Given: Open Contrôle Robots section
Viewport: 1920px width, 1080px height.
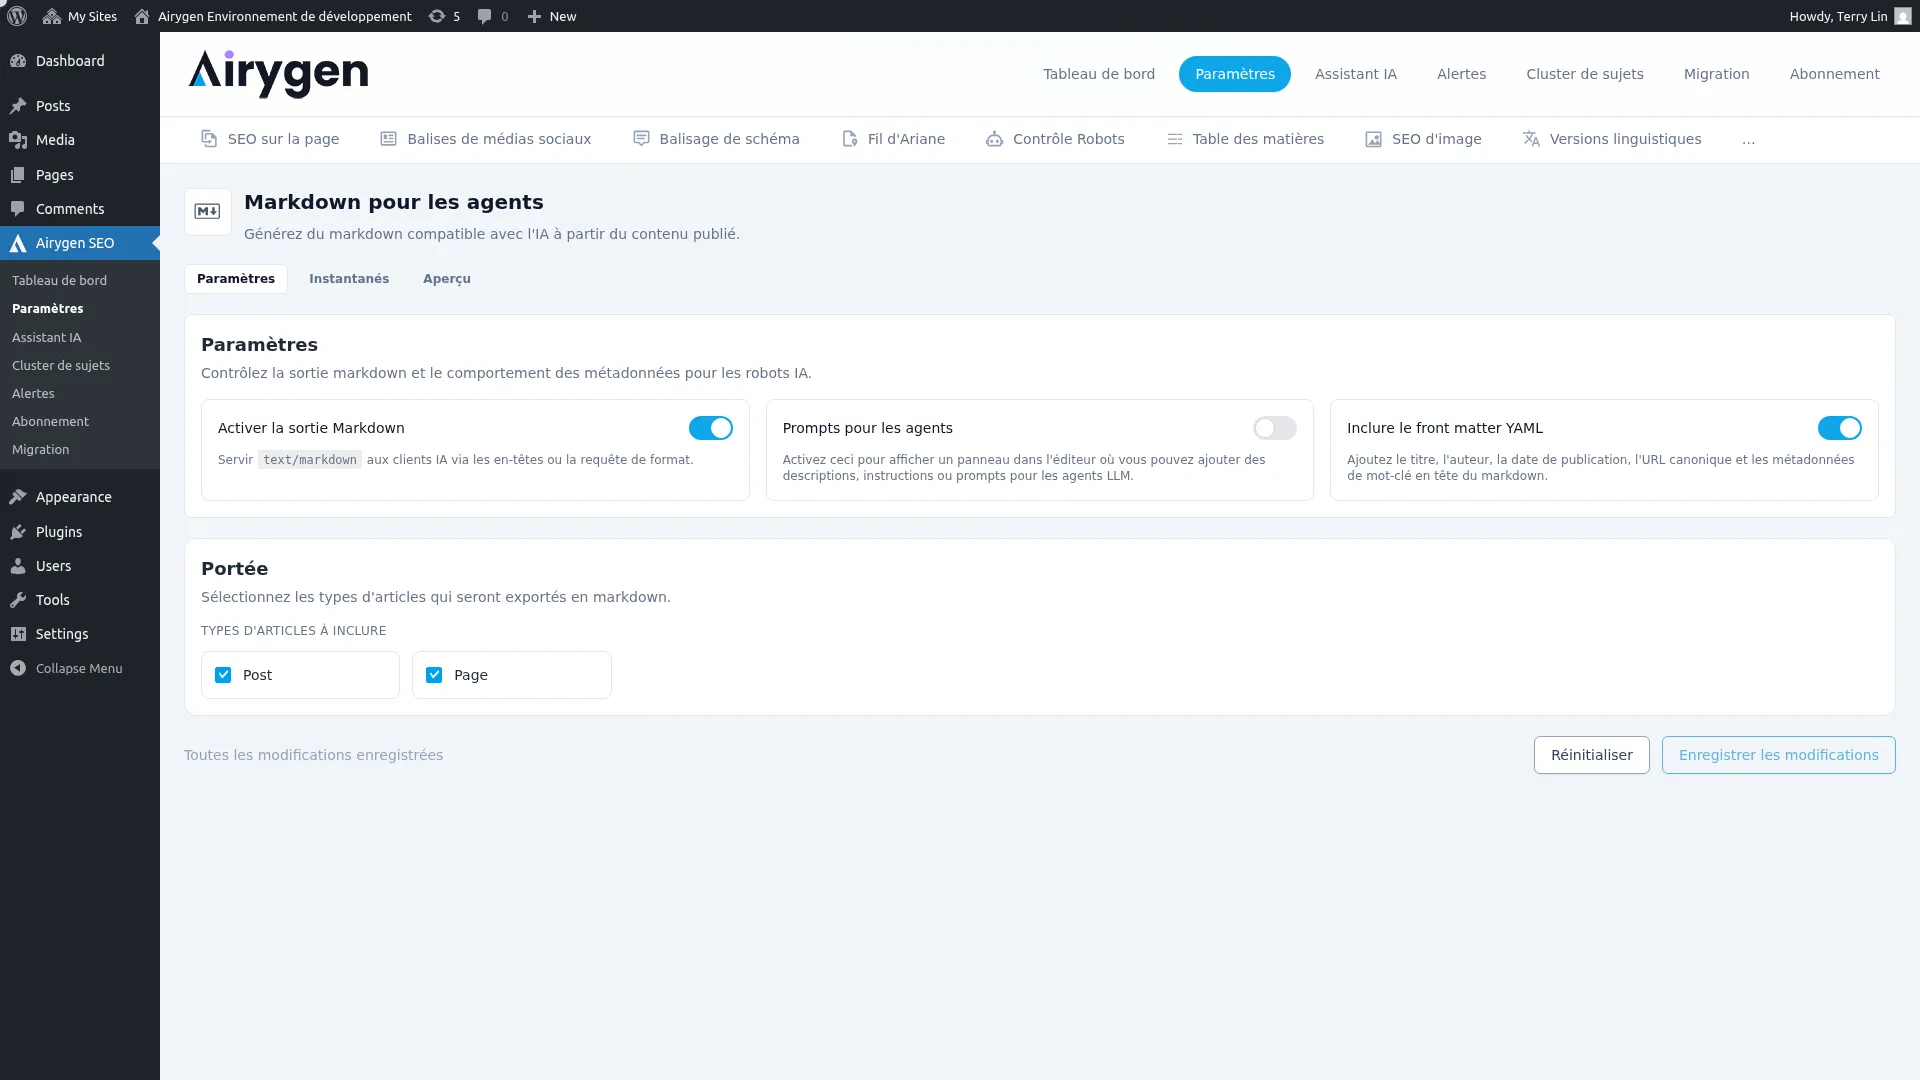Looking at the screenshot, I should pos(1055,139).
